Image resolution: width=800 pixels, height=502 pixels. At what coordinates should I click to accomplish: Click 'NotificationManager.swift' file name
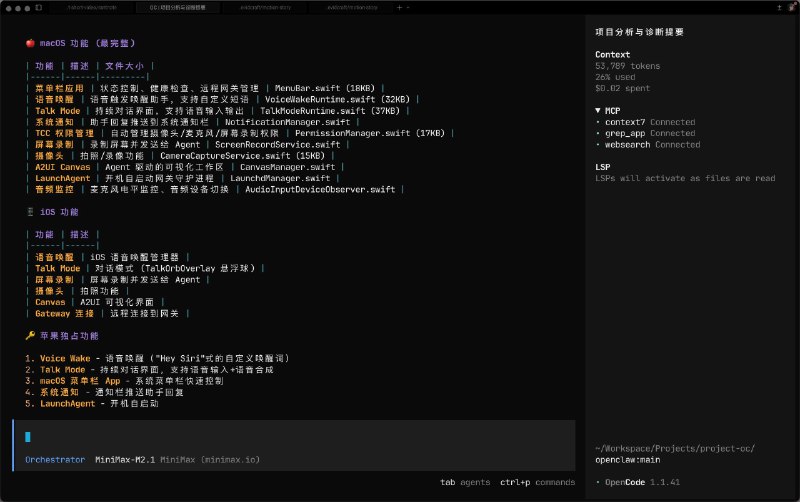click(x=287, y=122)
